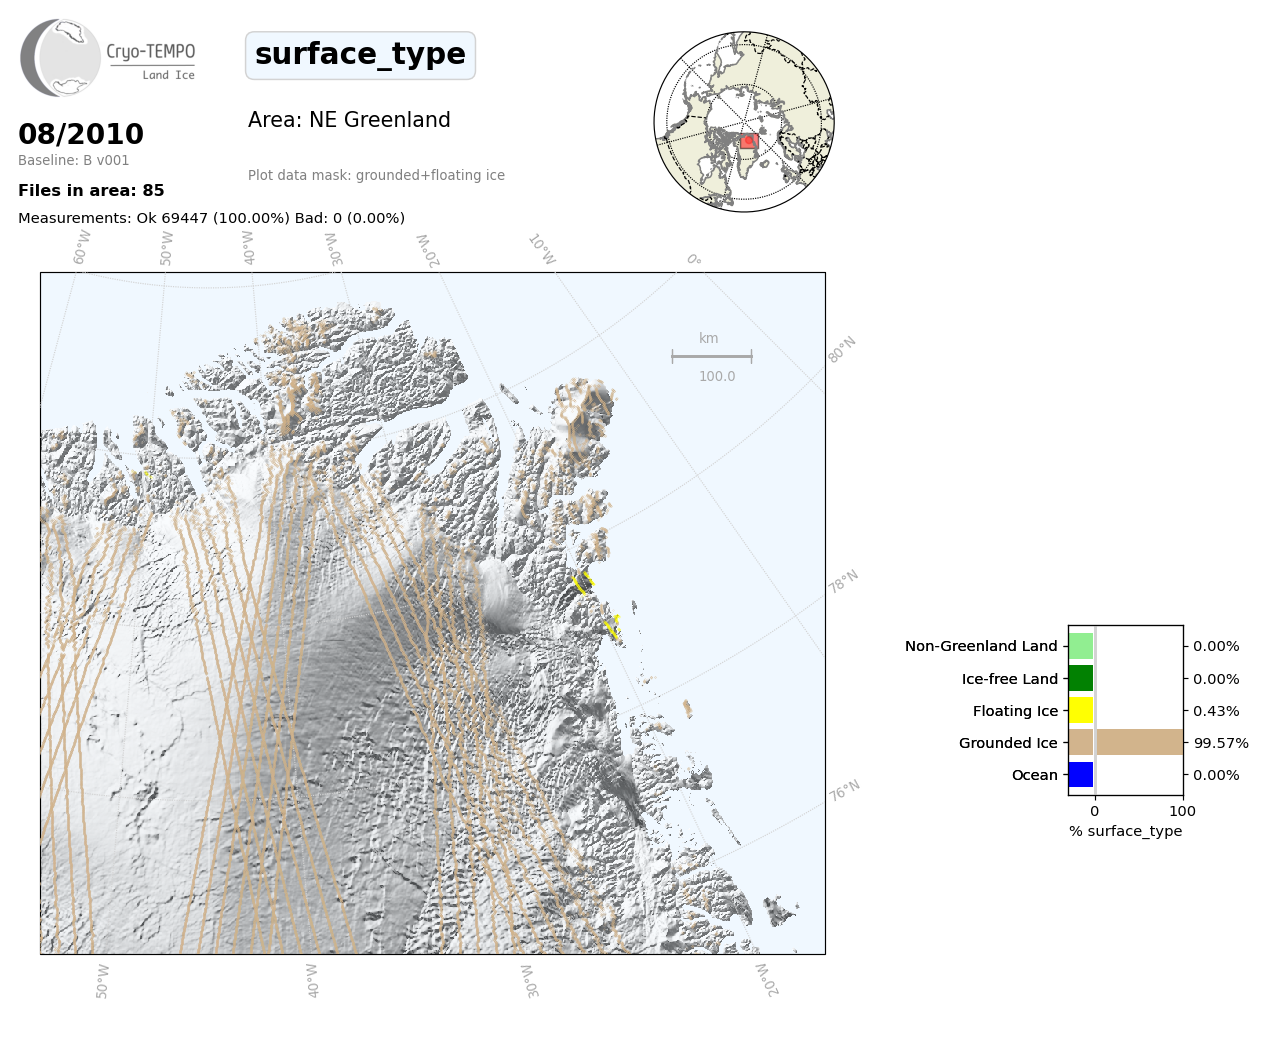Click the 80°N latitude label
The height and width of the screenshot is (1060, 1272).
(x=841, y=350)
